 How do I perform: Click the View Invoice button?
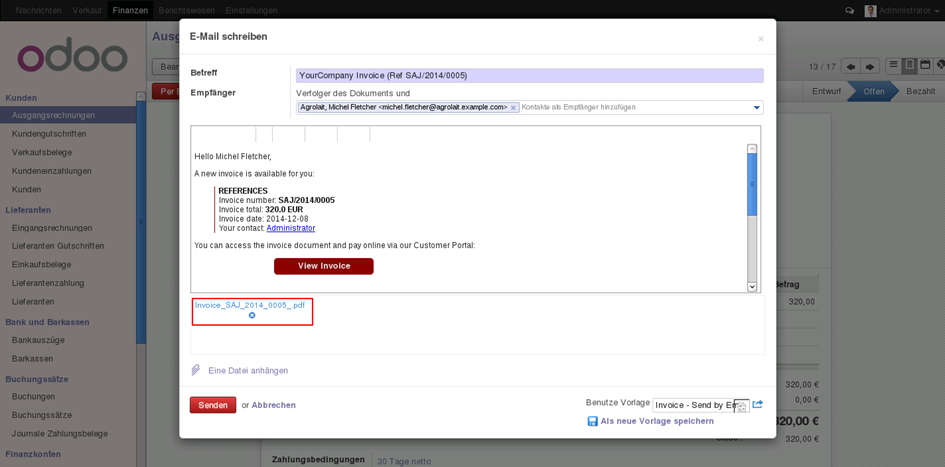[x=324, y=266]
